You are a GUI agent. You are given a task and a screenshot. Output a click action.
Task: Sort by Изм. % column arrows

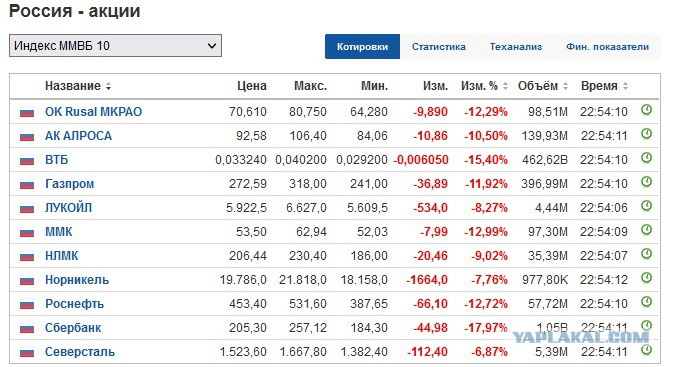point(505,86)
